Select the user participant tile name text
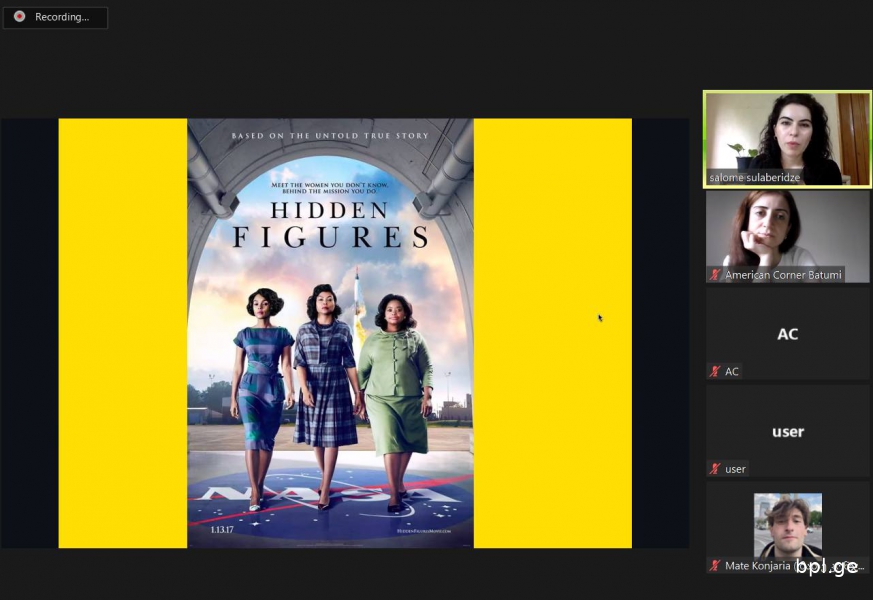873x600 pixels. (788, 431)
